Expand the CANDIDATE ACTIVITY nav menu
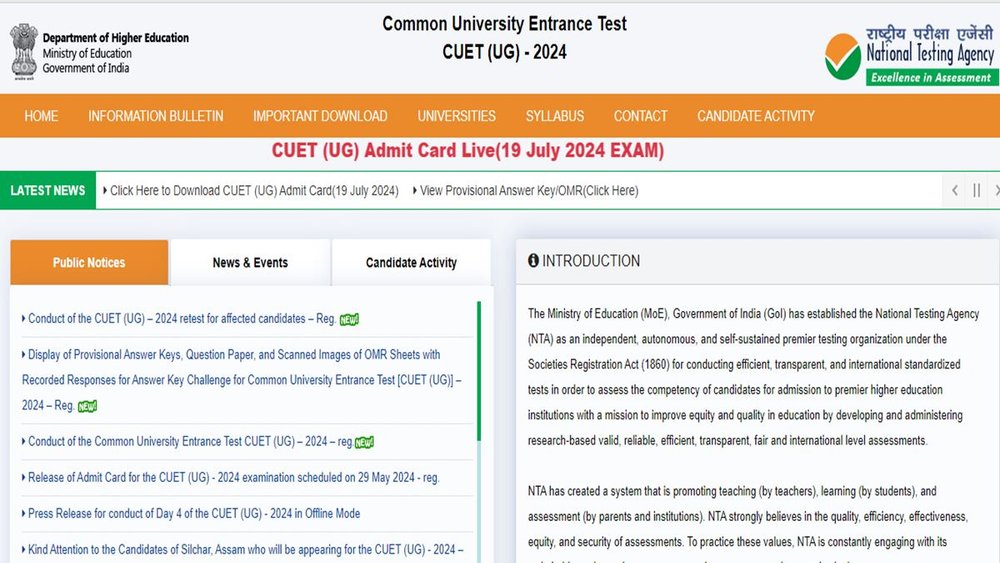The height and width of the screenshot is (563, 1000). click(755, 116)
